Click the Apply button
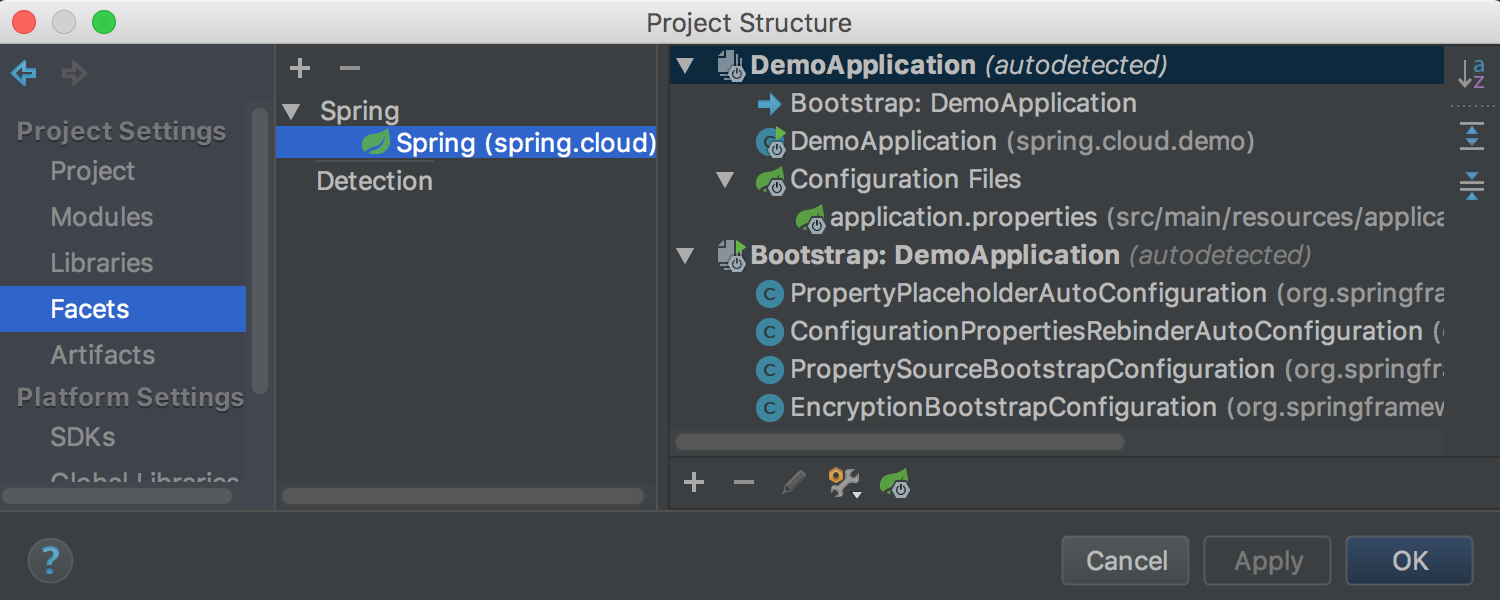The height and width of the screenshot is (600, 1500). click(x=1268, y=560)
